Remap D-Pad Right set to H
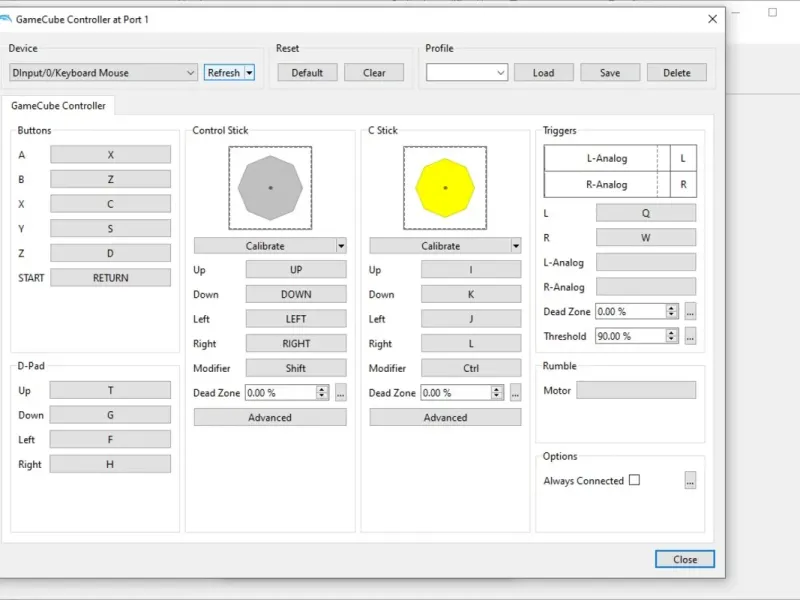800x600 pixels. click(x=110, y=464)
